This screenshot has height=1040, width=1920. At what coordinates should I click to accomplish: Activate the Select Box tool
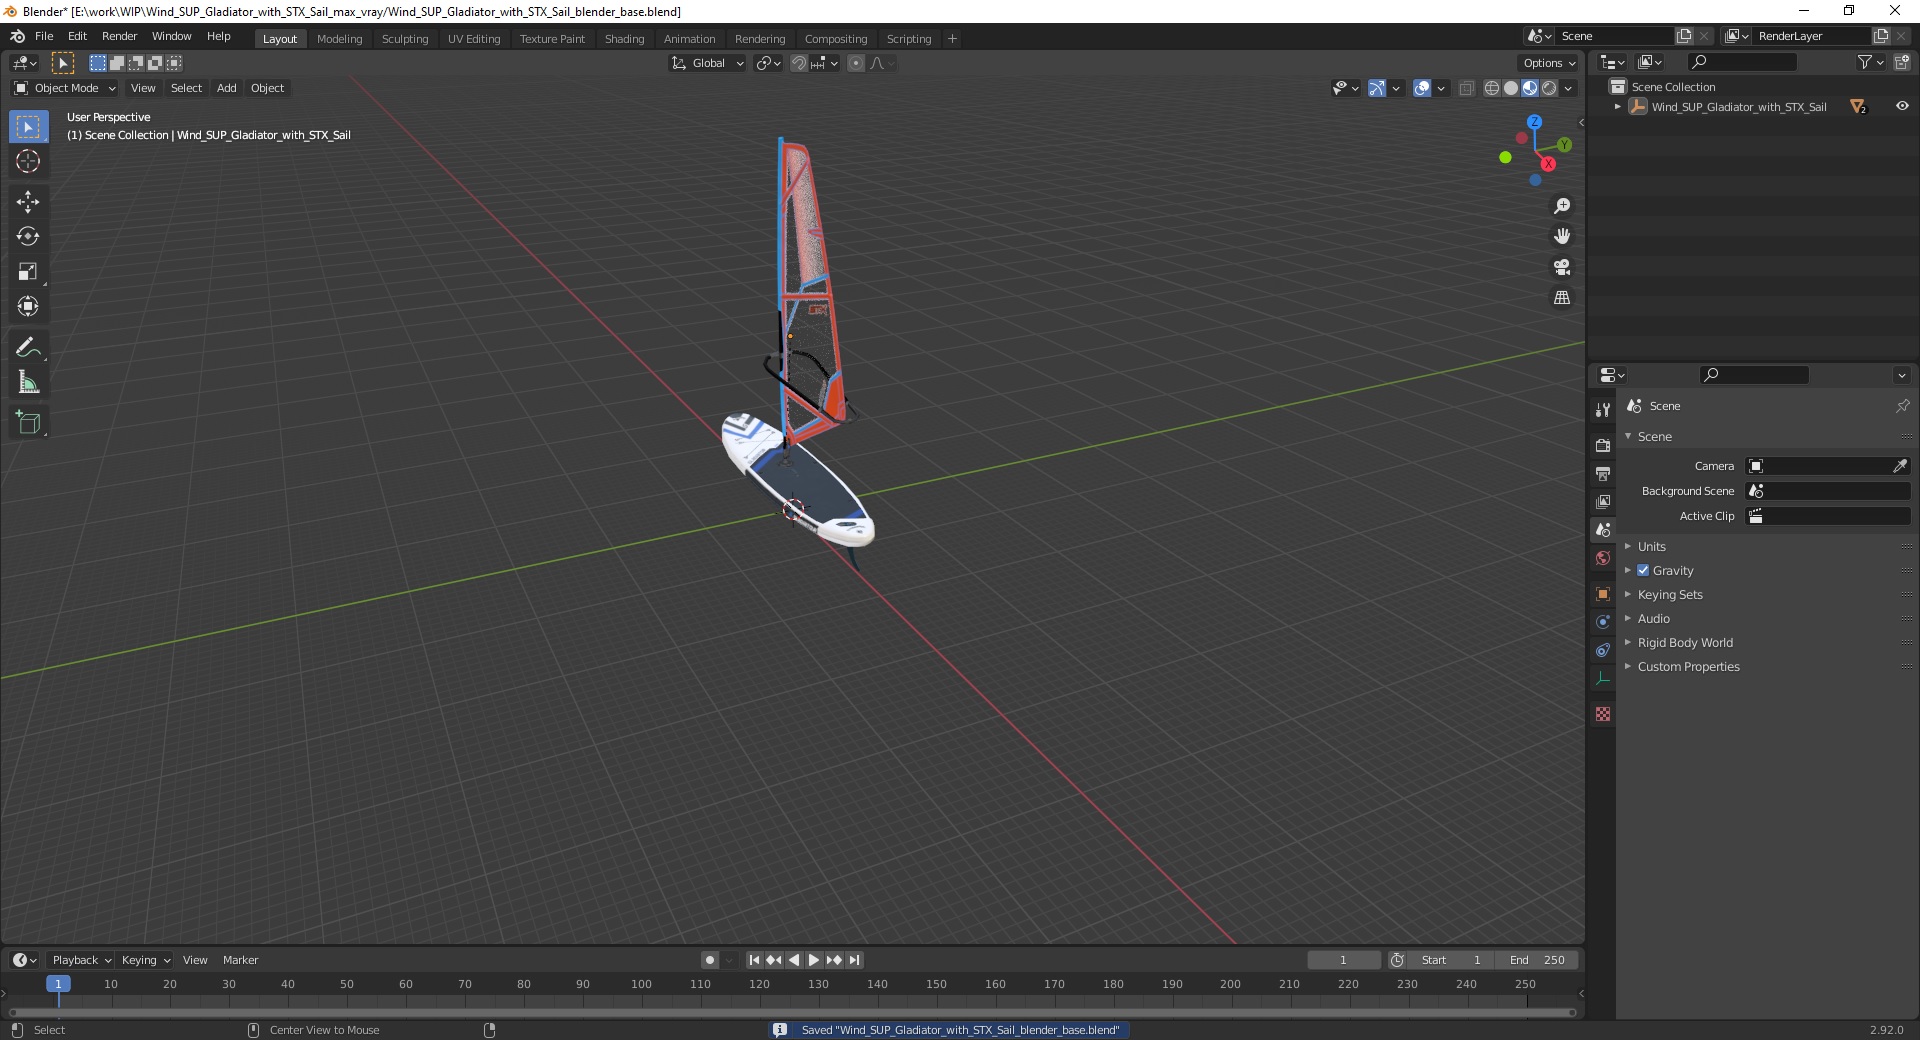28,127
